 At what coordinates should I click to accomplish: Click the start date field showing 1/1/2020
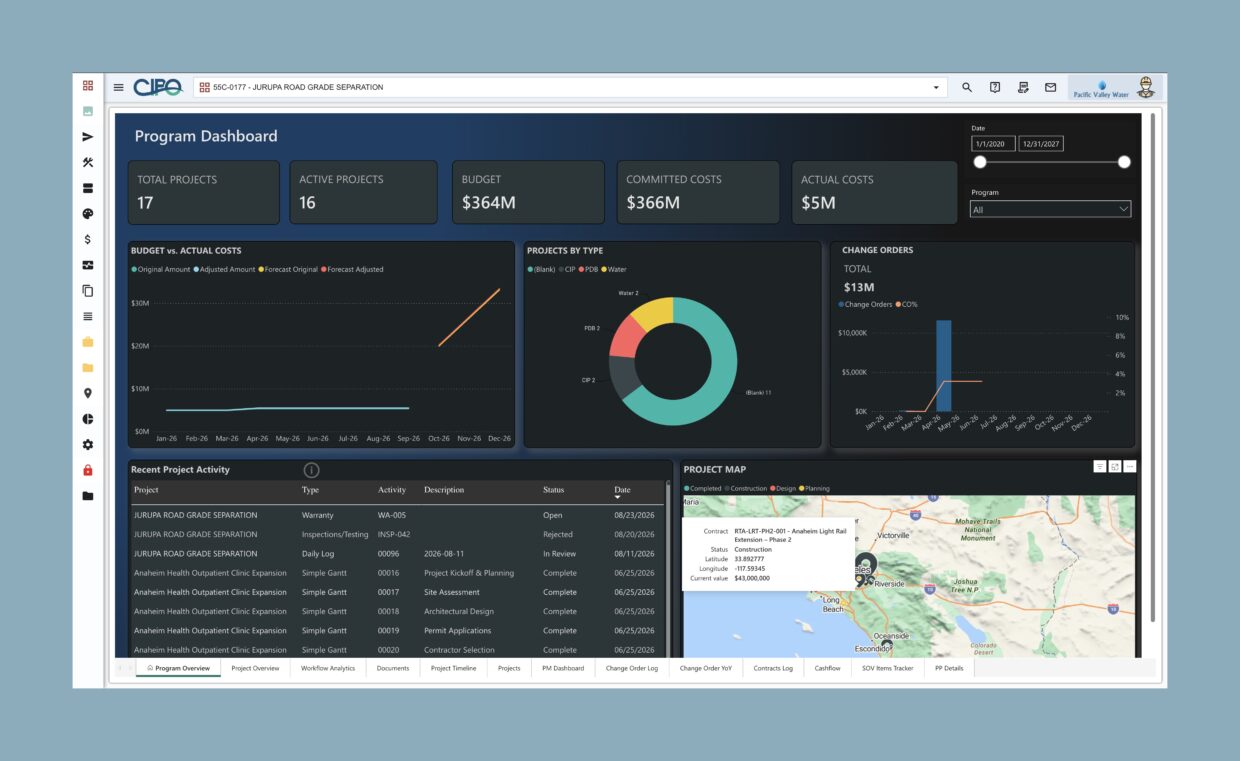[993, 144]
